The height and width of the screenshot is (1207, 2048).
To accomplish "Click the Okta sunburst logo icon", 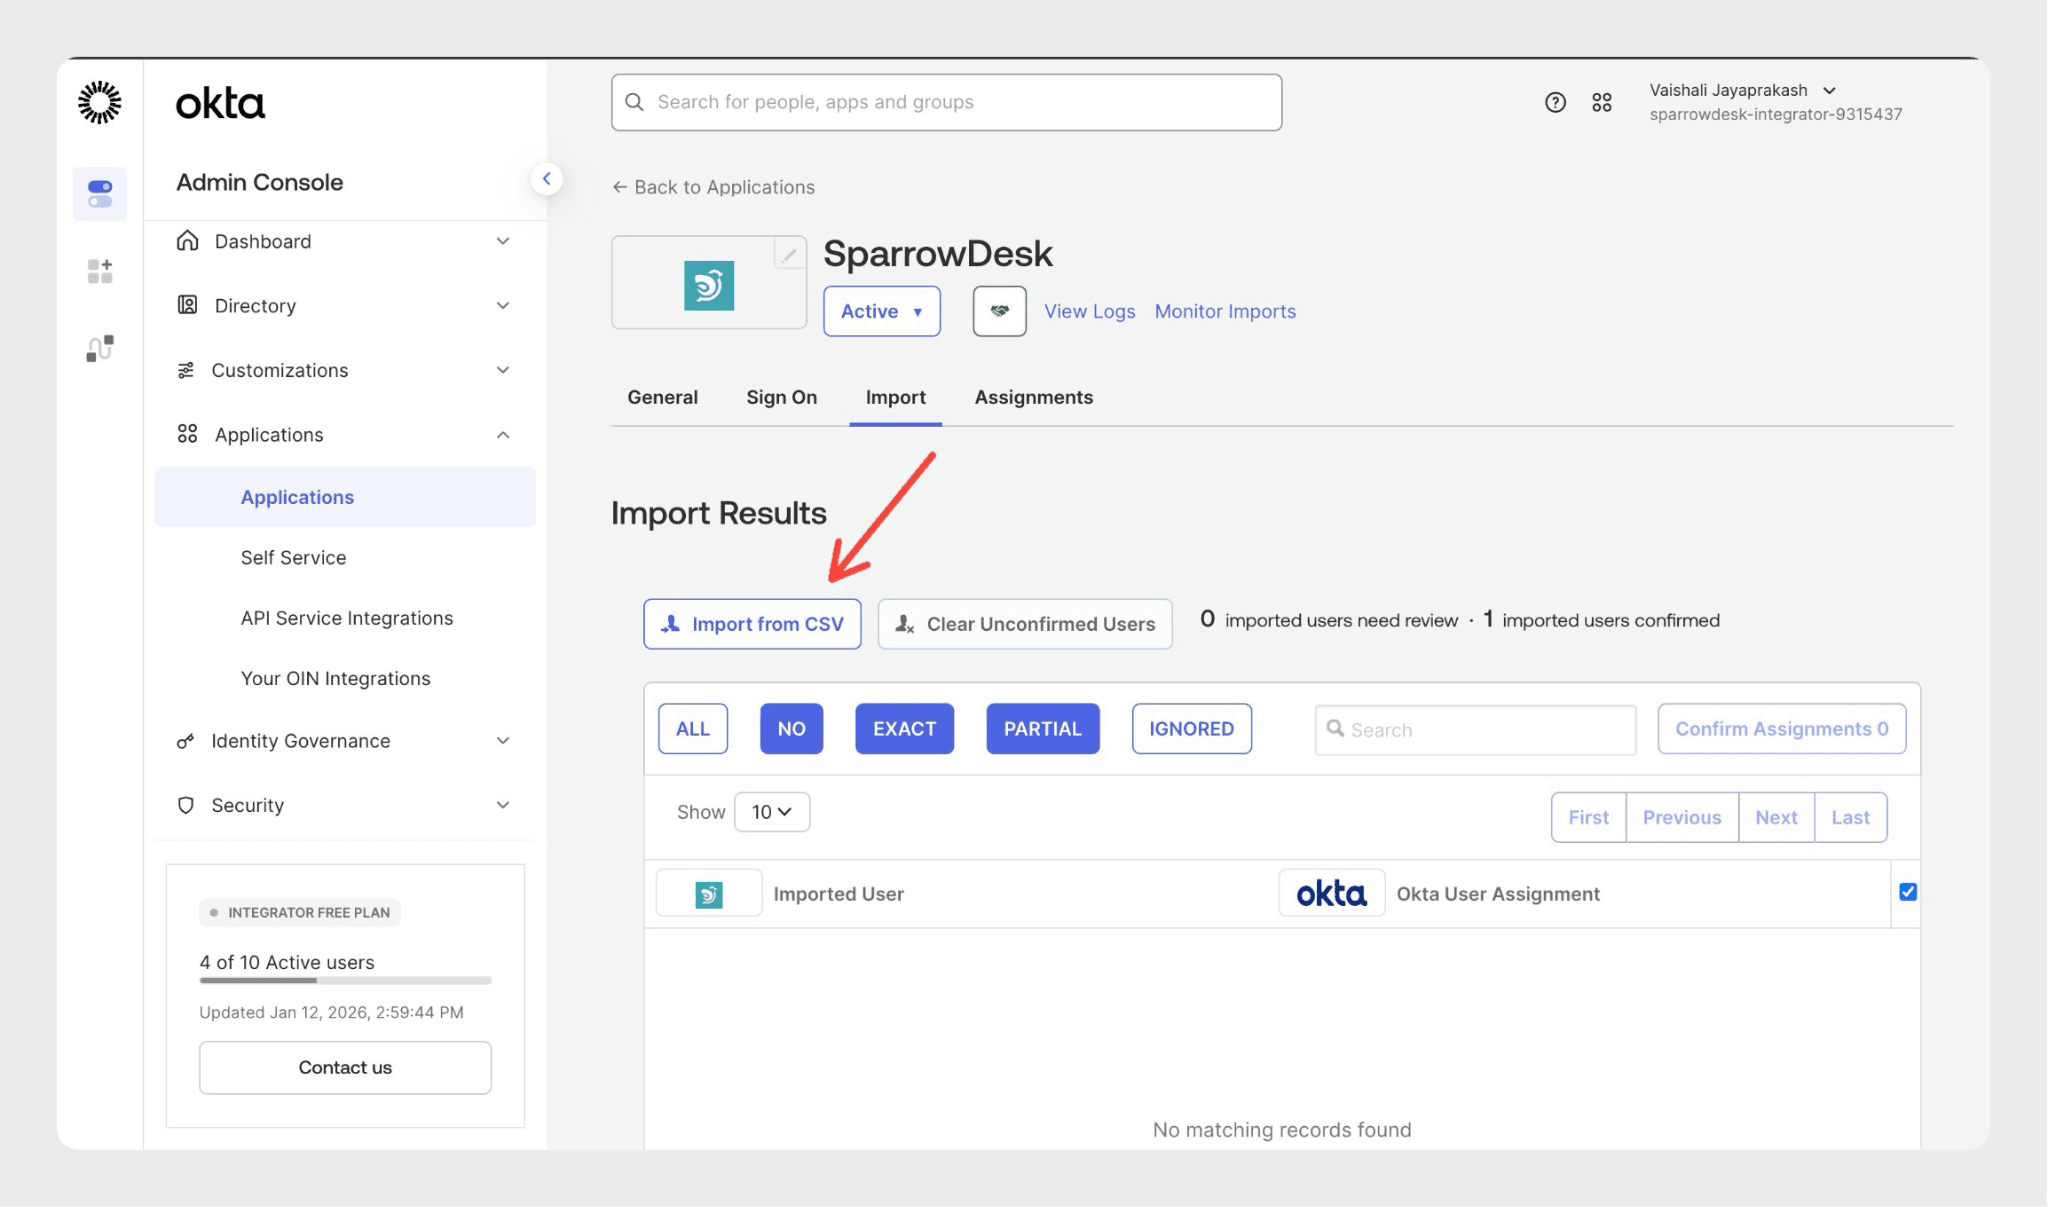I will pos(99,102).
